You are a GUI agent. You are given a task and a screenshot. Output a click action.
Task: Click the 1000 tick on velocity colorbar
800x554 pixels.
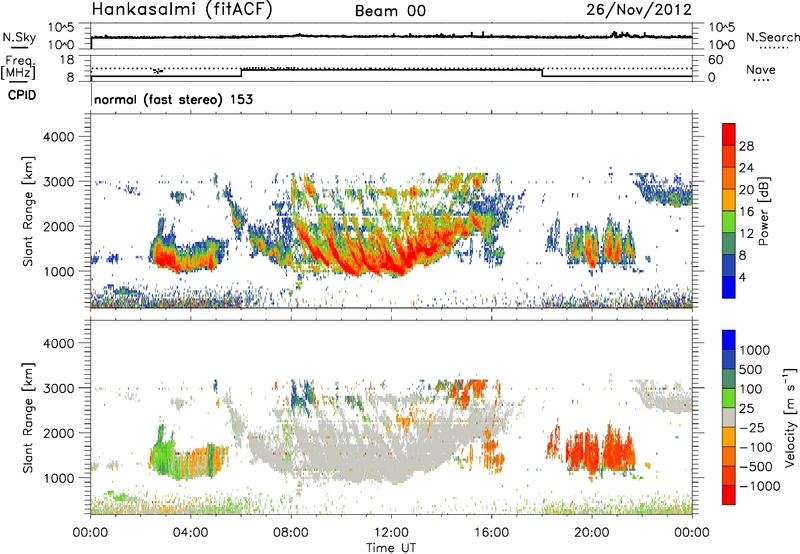point(755,350)
